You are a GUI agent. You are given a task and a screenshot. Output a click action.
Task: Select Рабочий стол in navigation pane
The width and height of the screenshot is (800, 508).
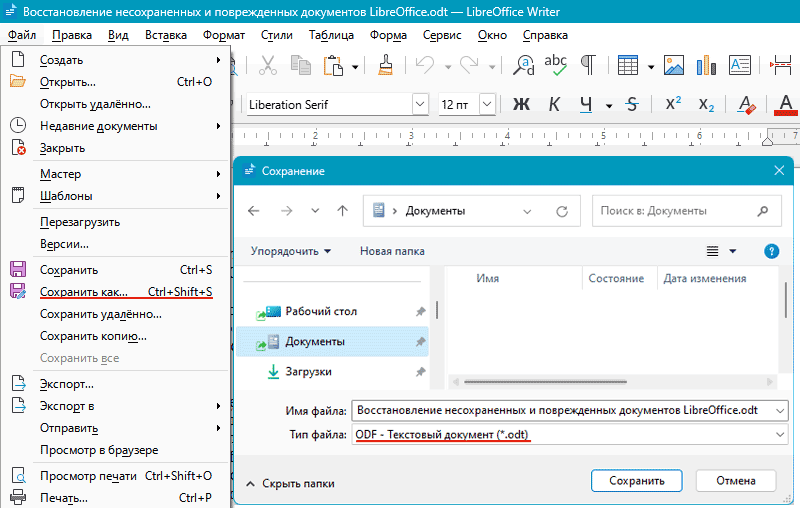(x=332, y=311)
